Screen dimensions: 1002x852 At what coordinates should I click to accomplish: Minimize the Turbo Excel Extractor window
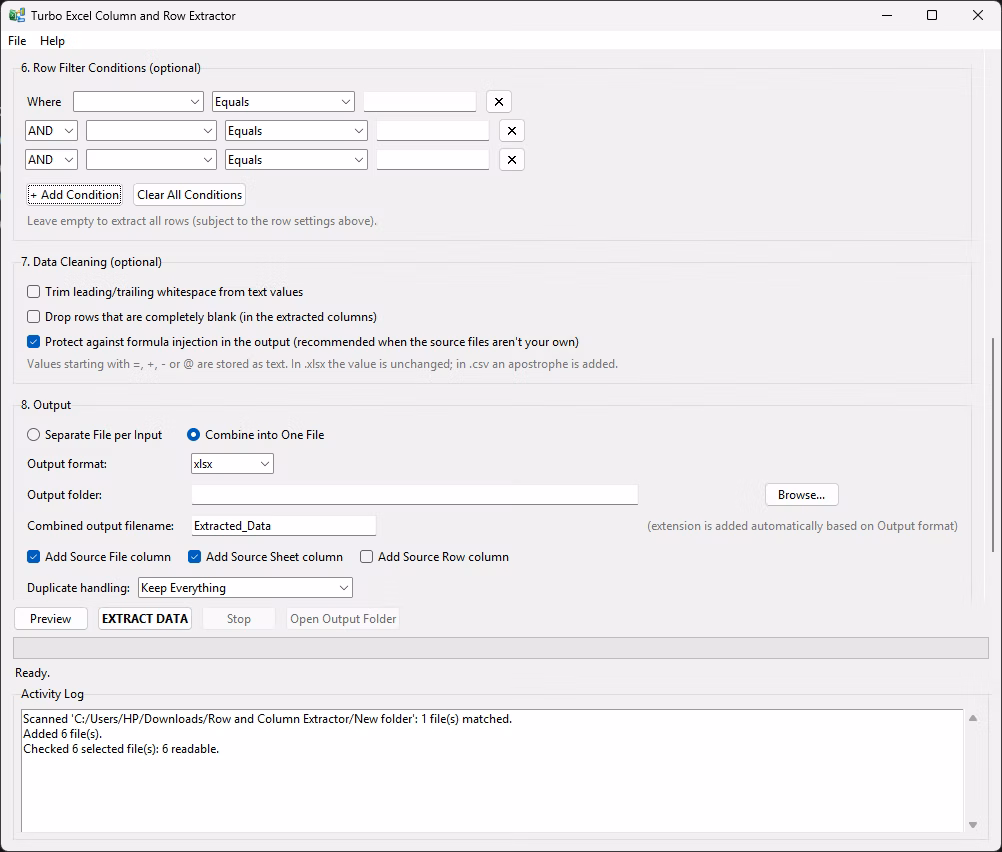pos(886,15)
